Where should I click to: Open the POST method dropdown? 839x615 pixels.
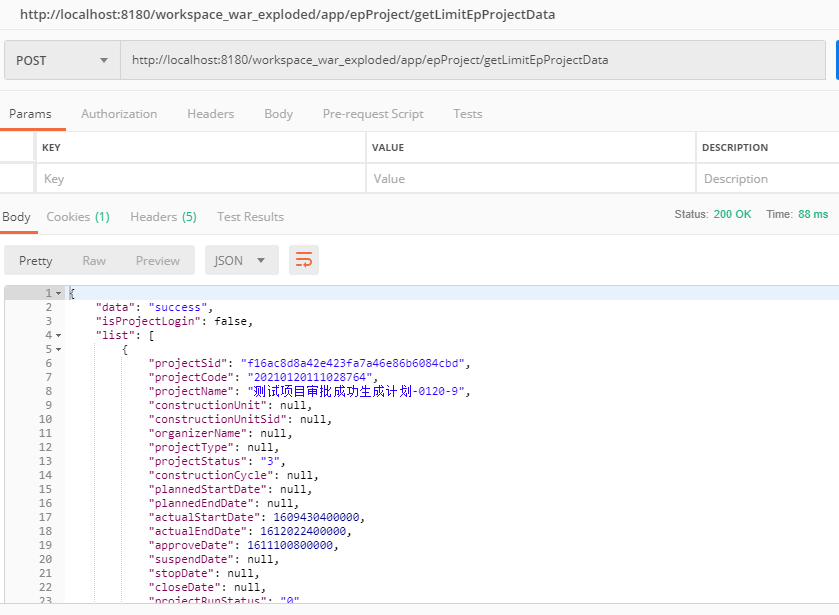click(x=62, y=60)
